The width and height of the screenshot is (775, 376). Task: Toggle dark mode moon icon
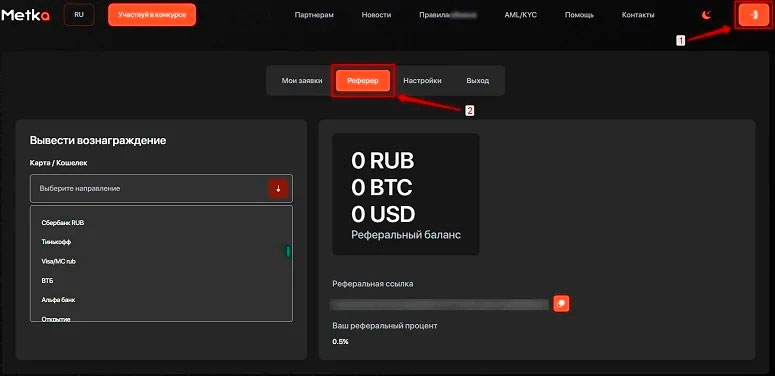pyautogui.click(x=707, y=15)
